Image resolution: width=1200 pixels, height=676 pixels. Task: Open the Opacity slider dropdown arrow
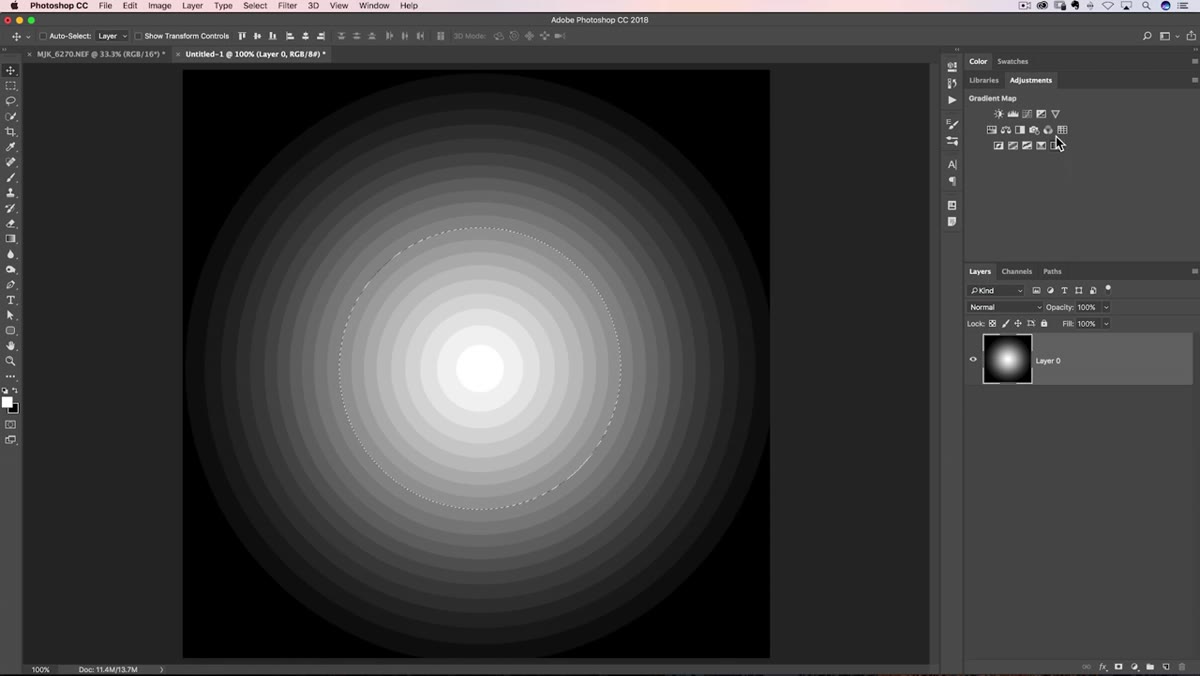point(1106,307)
